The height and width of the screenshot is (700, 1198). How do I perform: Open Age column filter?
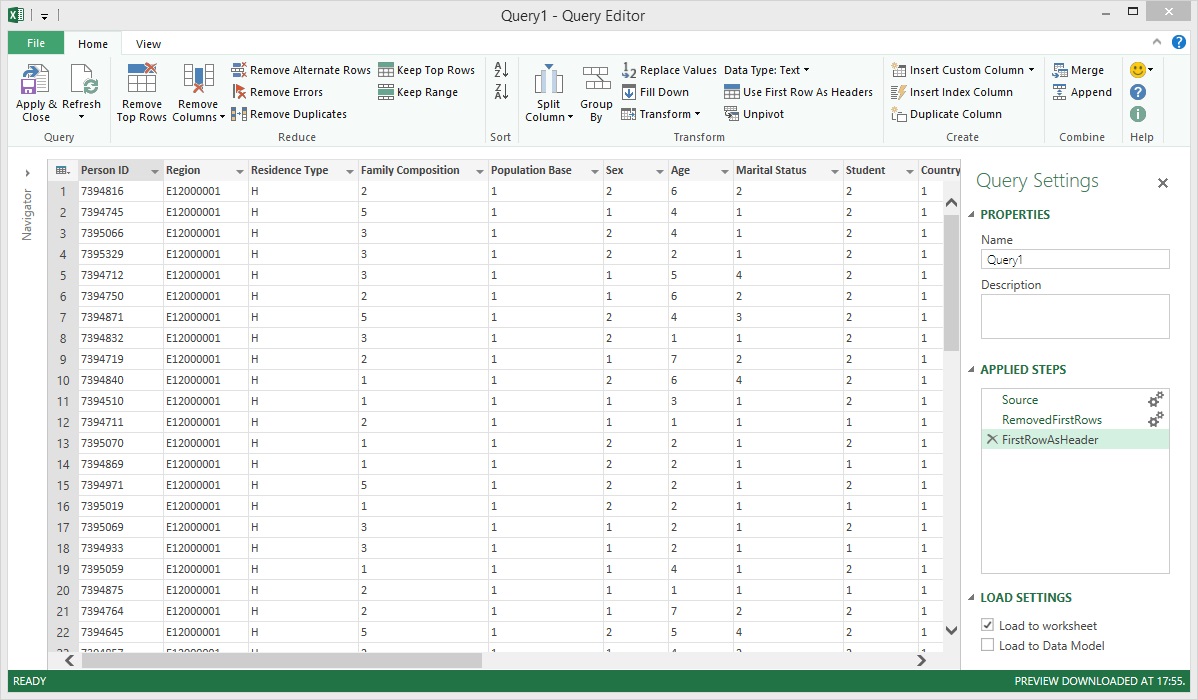pos(724,171)
